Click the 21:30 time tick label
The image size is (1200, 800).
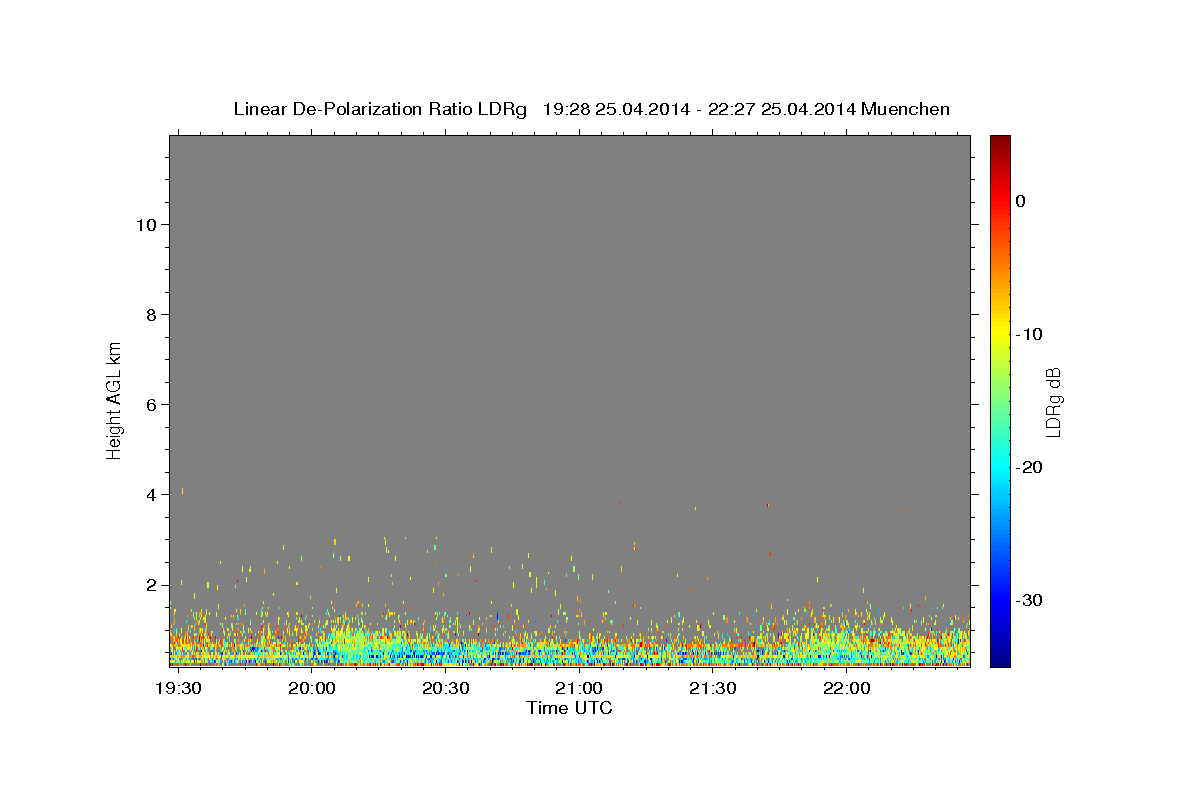713,689
